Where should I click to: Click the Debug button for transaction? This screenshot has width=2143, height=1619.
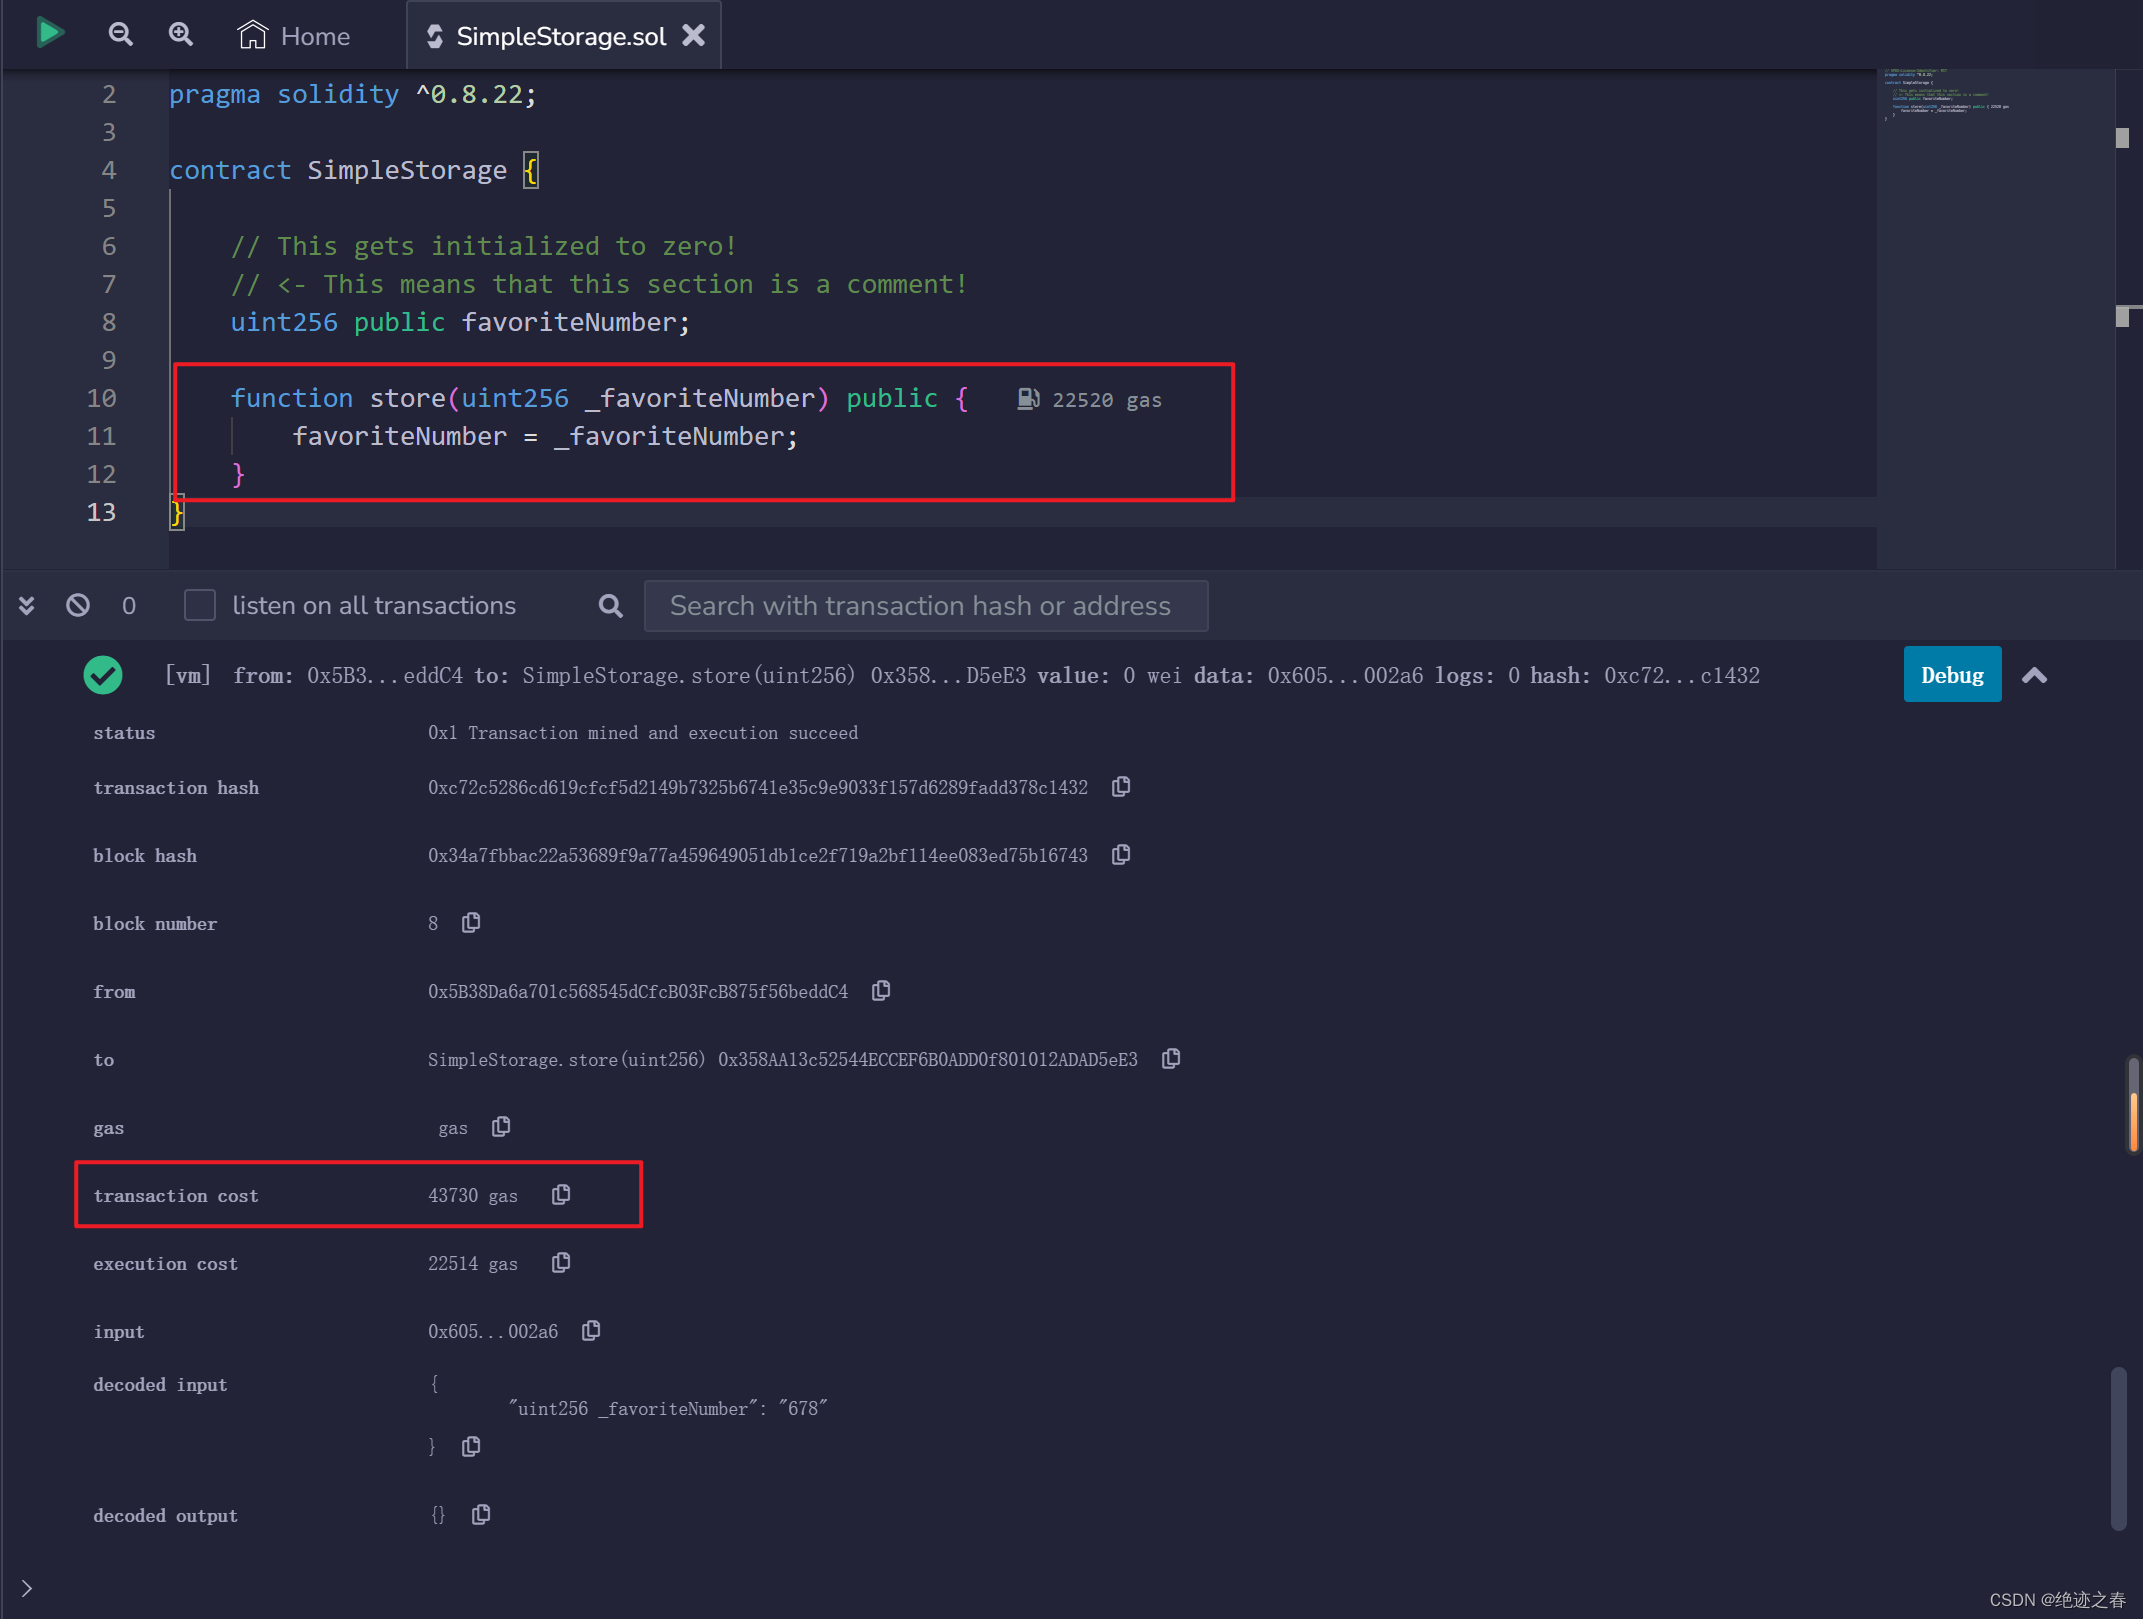(1953, 675)
